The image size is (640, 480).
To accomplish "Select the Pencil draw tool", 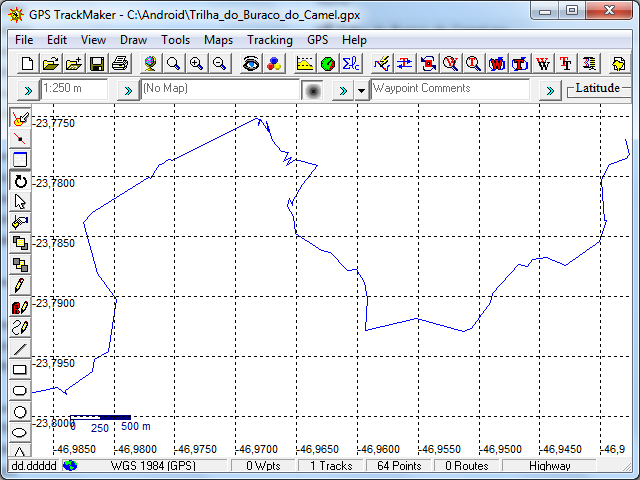I will click(20, 286).
